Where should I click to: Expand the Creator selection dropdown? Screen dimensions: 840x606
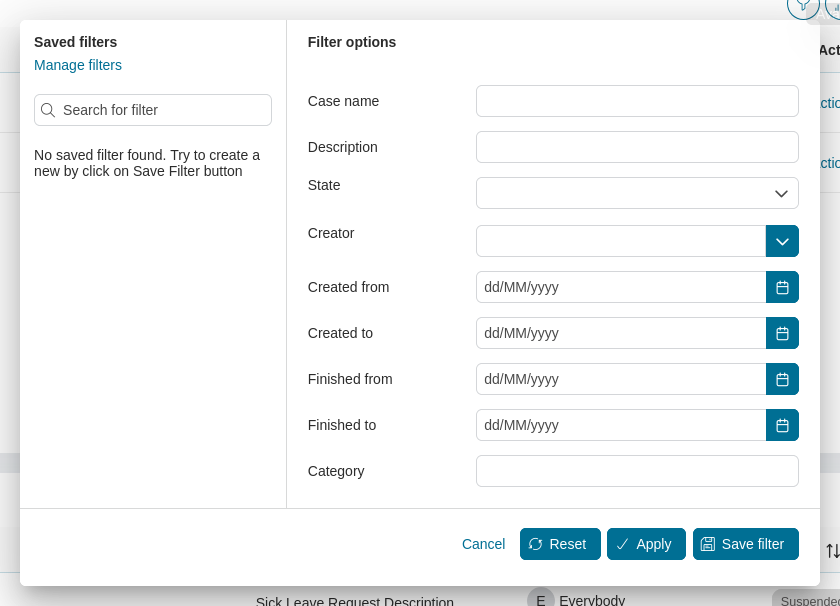[x=782, y=241]
